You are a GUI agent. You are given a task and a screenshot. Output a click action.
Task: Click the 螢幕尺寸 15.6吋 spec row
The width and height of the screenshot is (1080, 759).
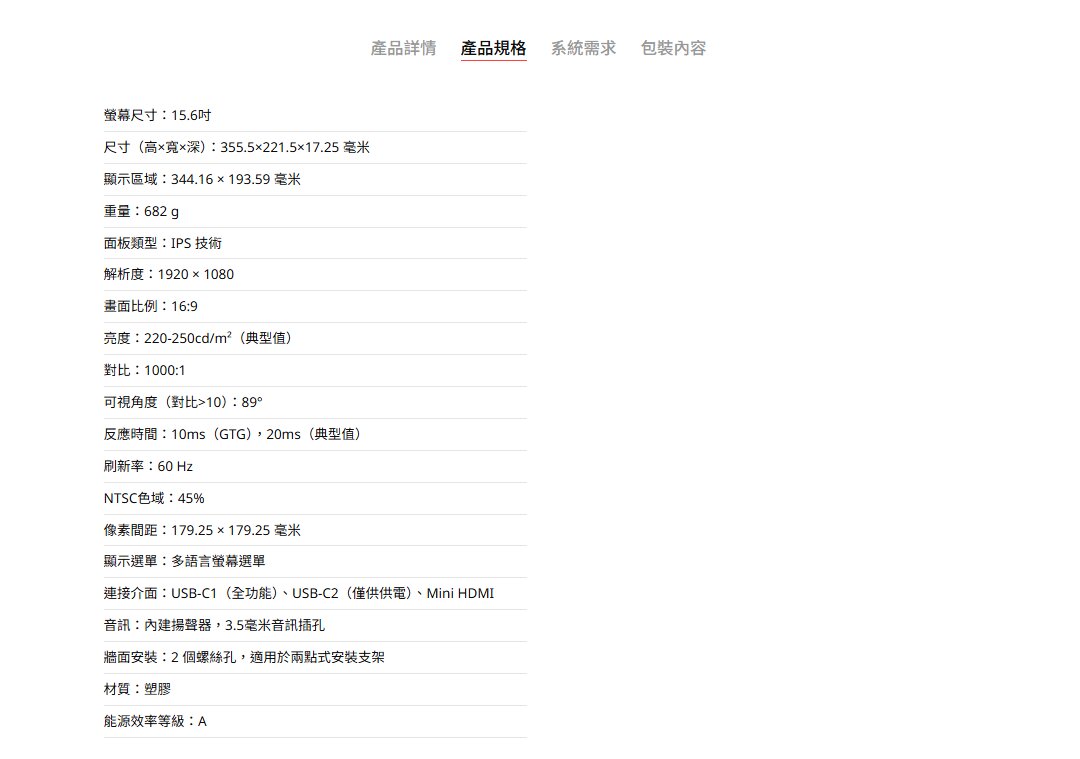(x=157, y=116)
